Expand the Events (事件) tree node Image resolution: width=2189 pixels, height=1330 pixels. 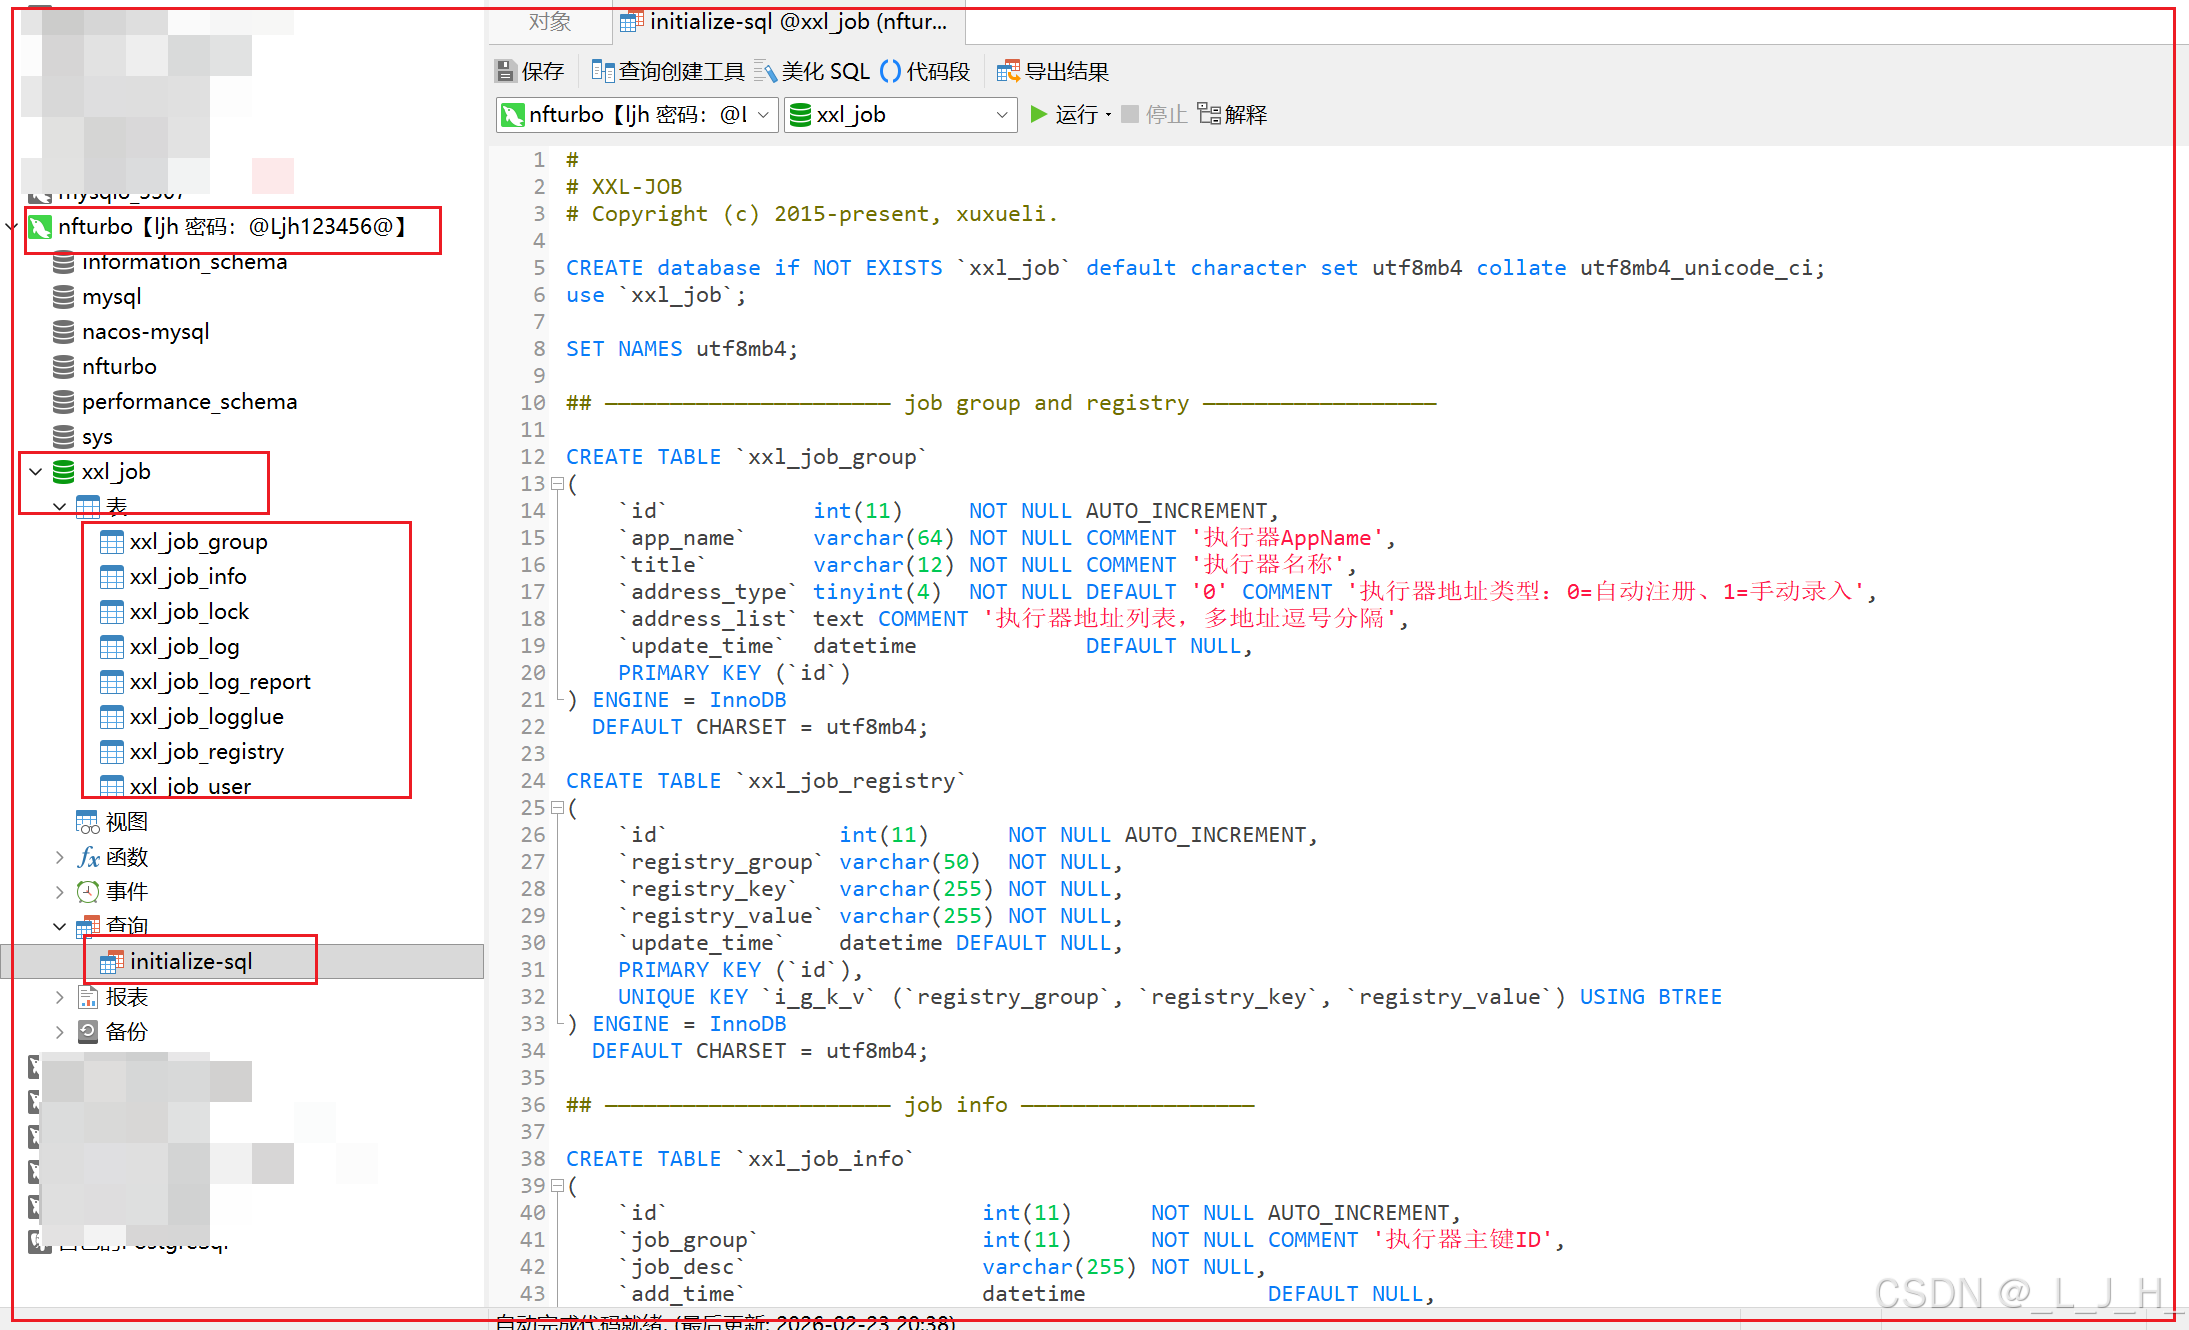click(x=60, y=892)
